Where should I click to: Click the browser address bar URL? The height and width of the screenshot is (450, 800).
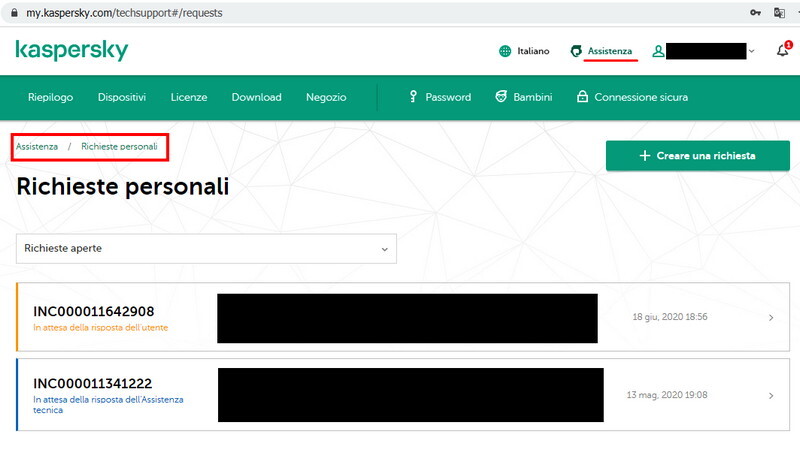tap(124, 13)
